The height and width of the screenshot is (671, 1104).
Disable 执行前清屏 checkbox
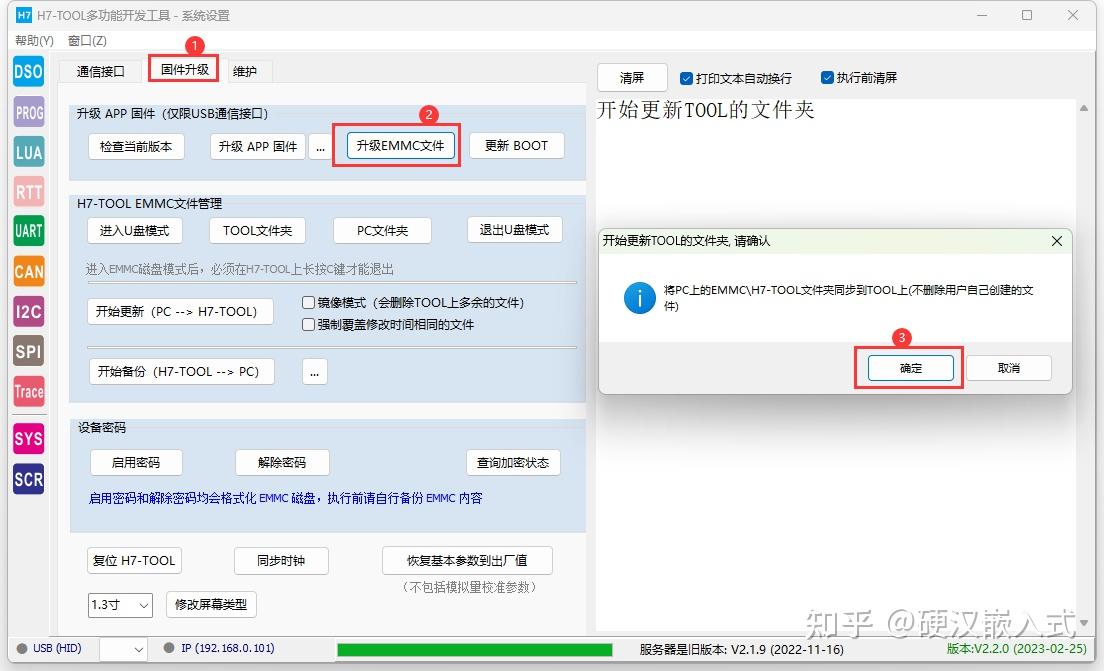(827, 78)
